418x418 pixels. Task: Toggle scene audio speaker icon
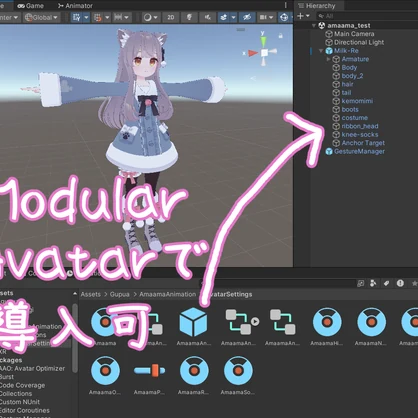[207, 17]
